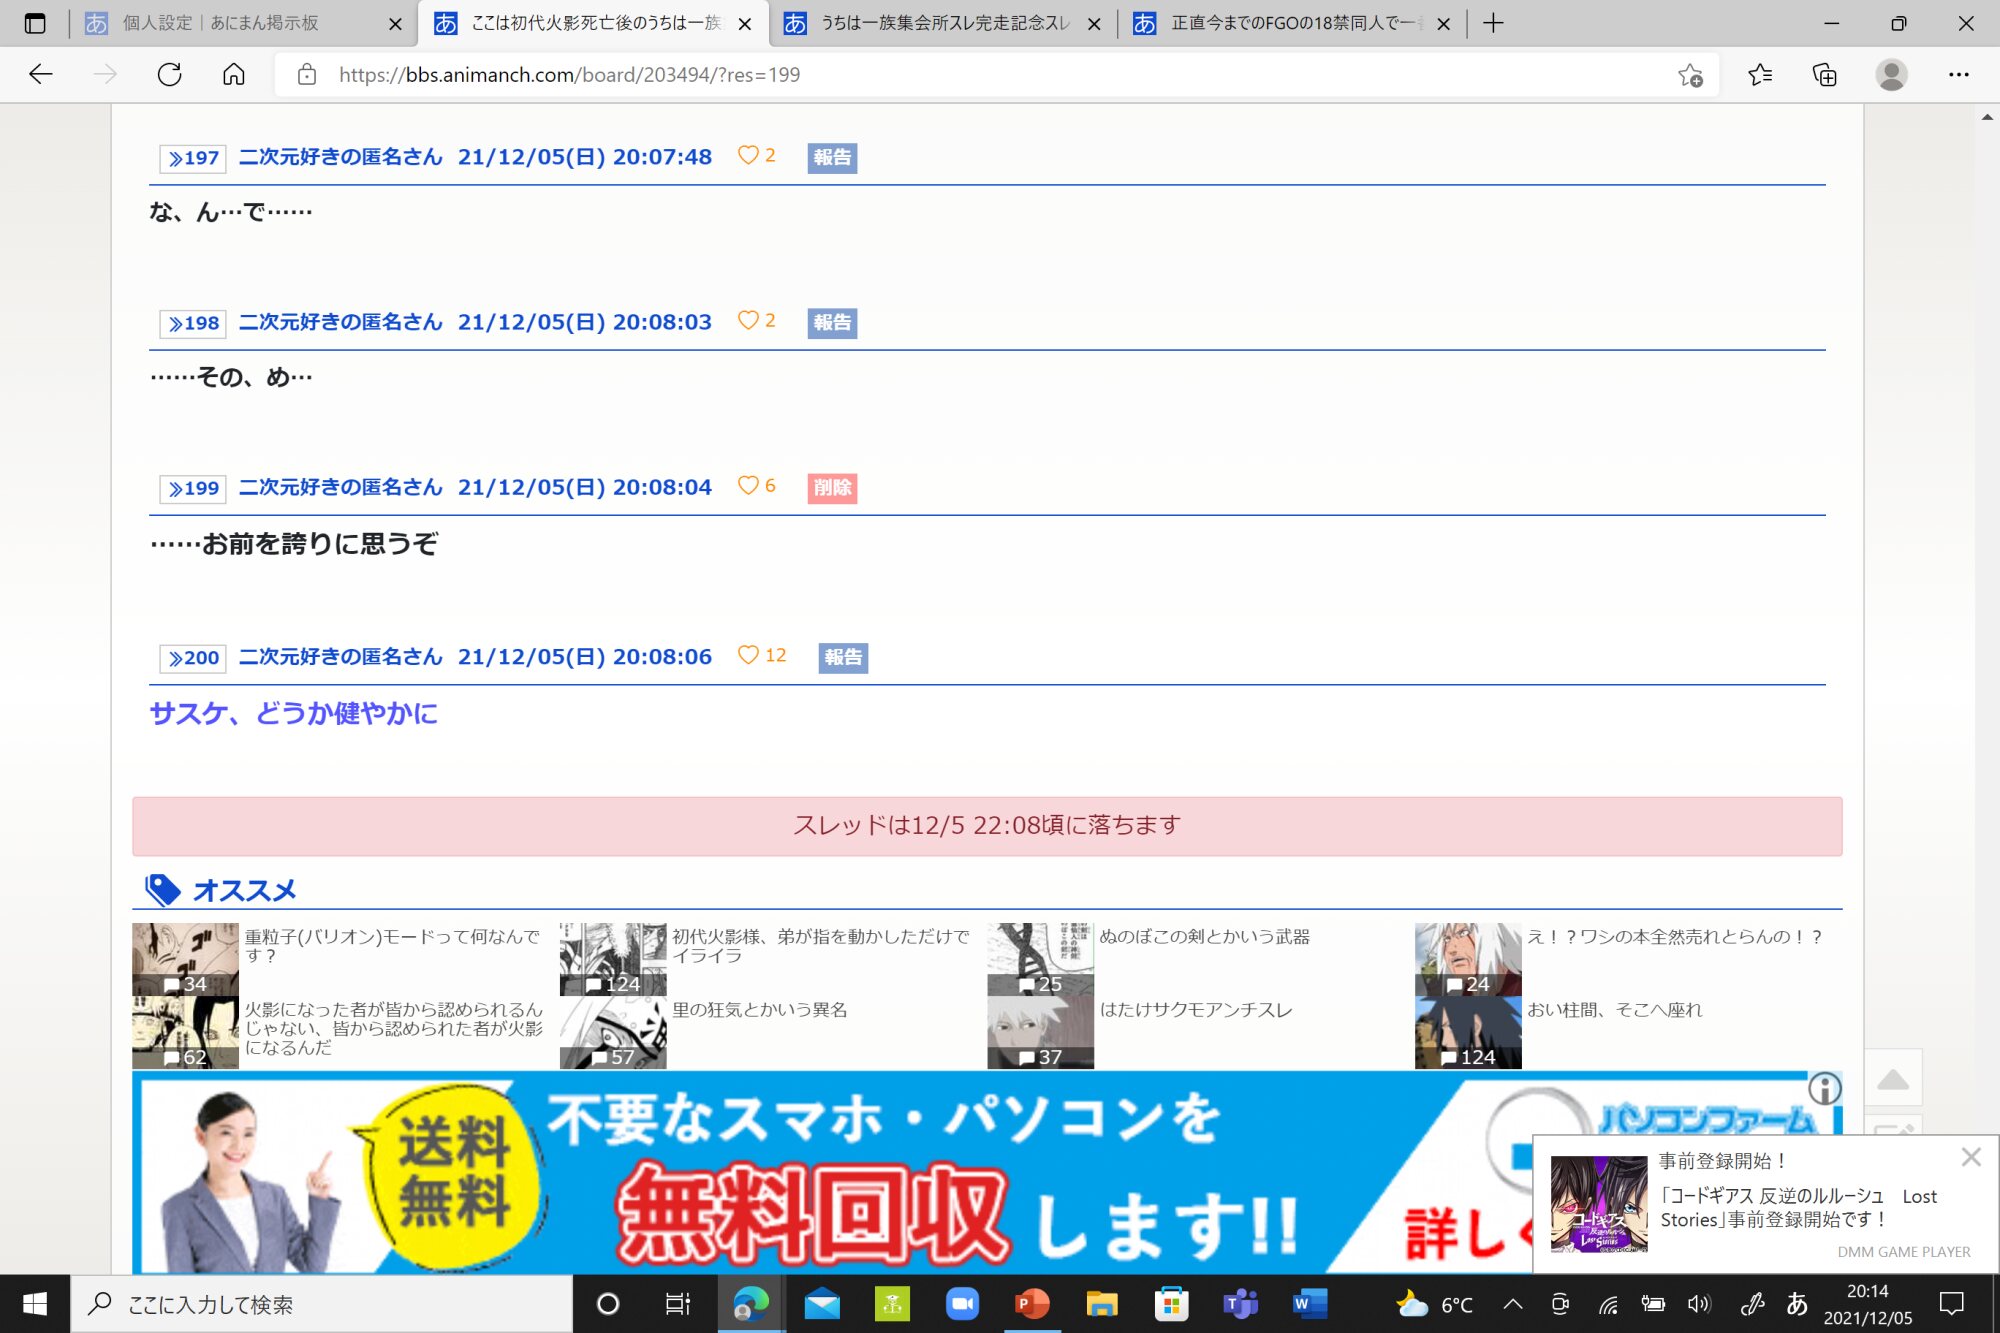Viewport: 2000px width, 1333px height.
Task: Click the scroll-to-top arrow button
Action: tap(1892, 1080)
